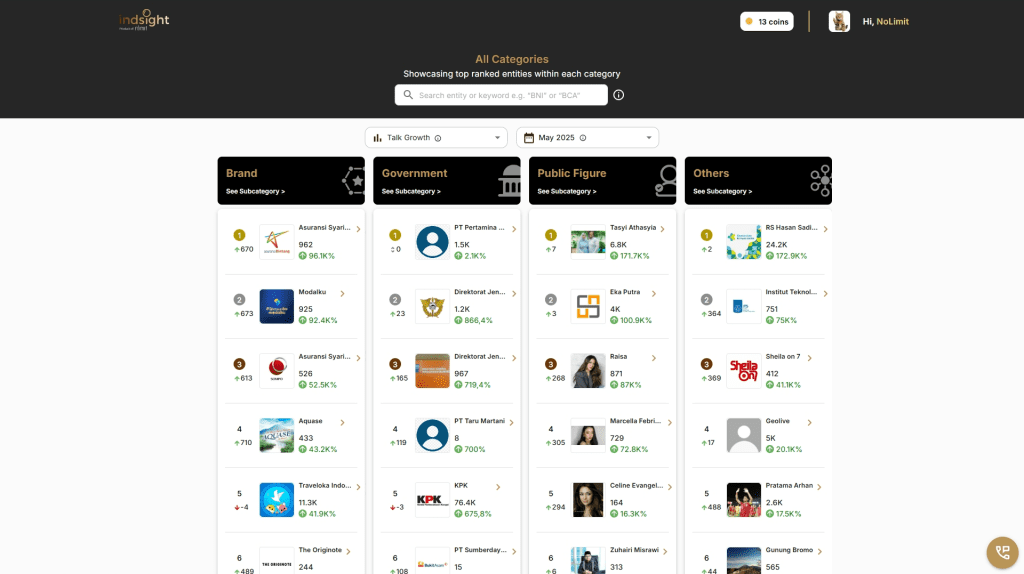Click the user profile avatar
The height and width of the screenshot is (574, 1024).
[839, 22]
